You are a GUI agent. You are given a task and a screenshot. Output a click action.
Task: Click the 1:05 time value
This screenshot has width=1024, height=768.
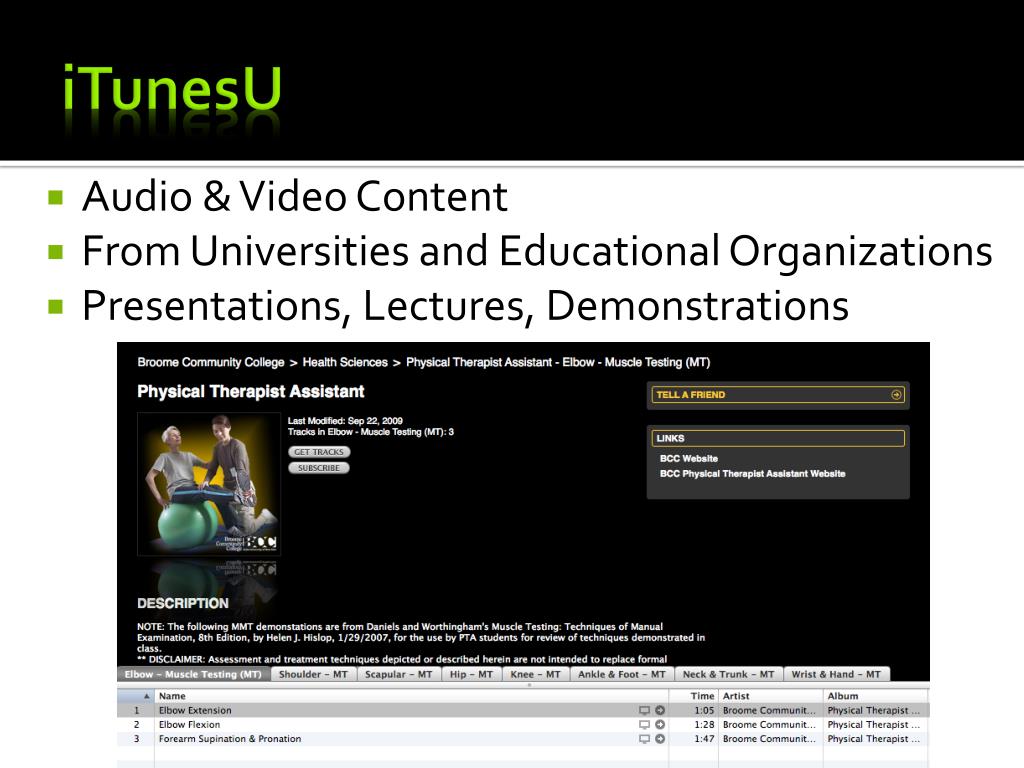(x=704, y=711)
